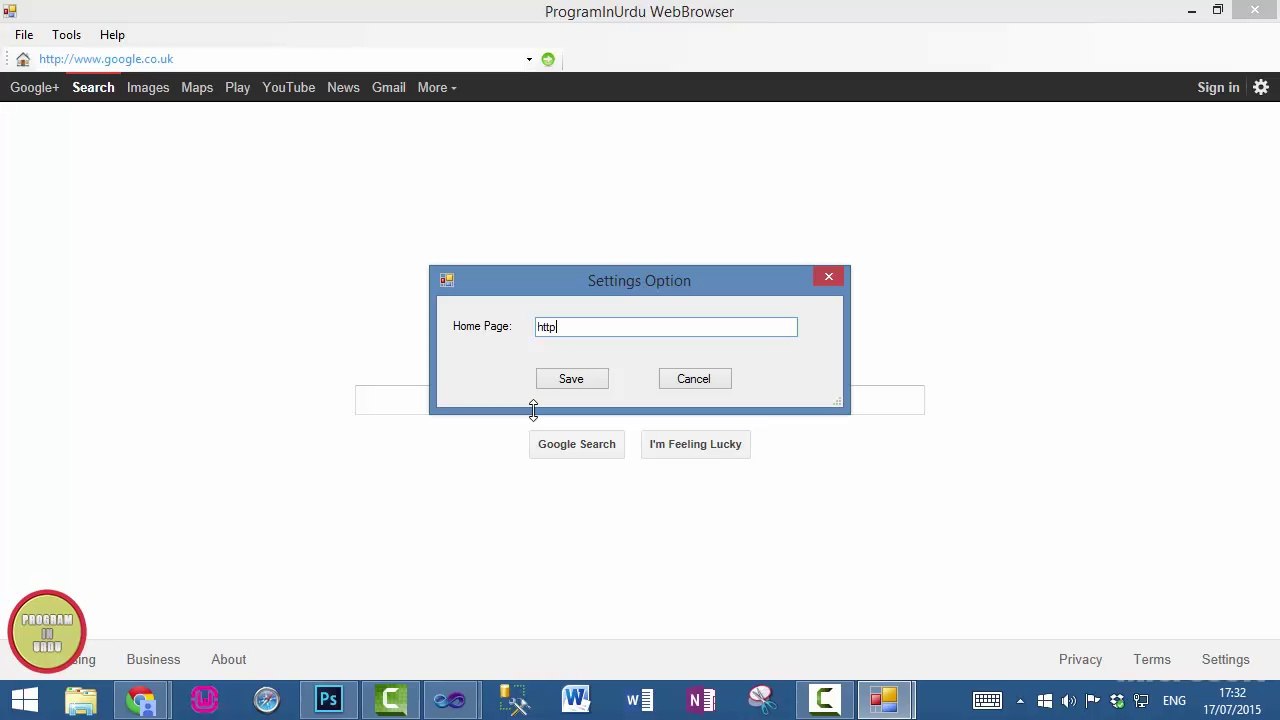Close the Settings Option dialog
1280x720 pixels.
829,277
